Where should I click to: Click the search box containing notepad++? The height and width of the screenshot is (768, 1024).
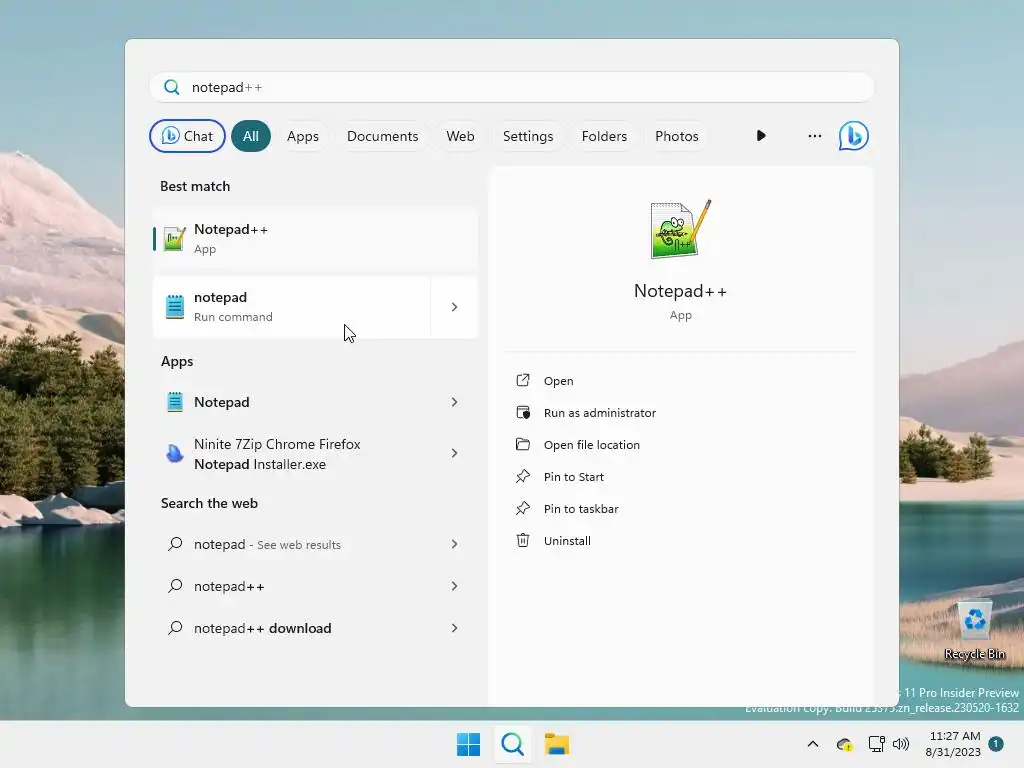(511, 87)
